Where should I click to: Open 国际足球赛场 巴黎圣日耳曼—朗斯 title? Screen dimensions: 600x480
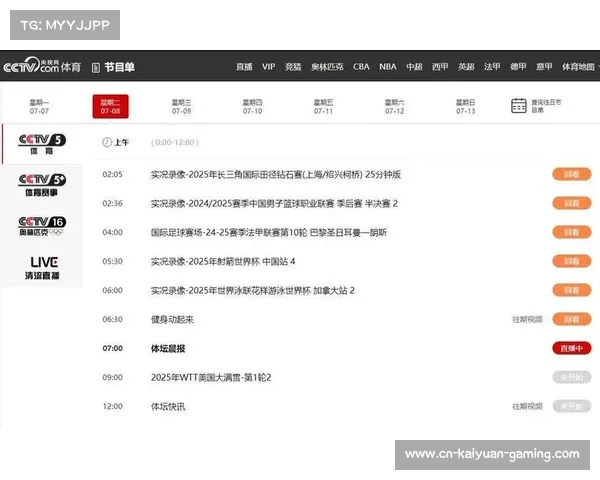coord(269,232)
